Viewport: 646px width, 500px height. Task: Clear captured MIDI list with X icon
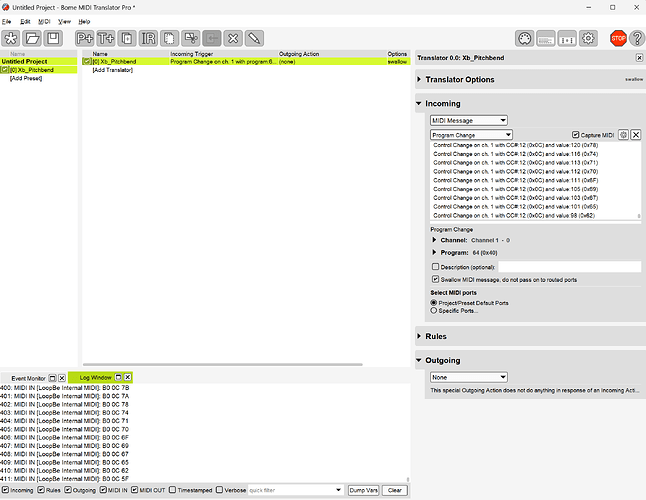636,135
